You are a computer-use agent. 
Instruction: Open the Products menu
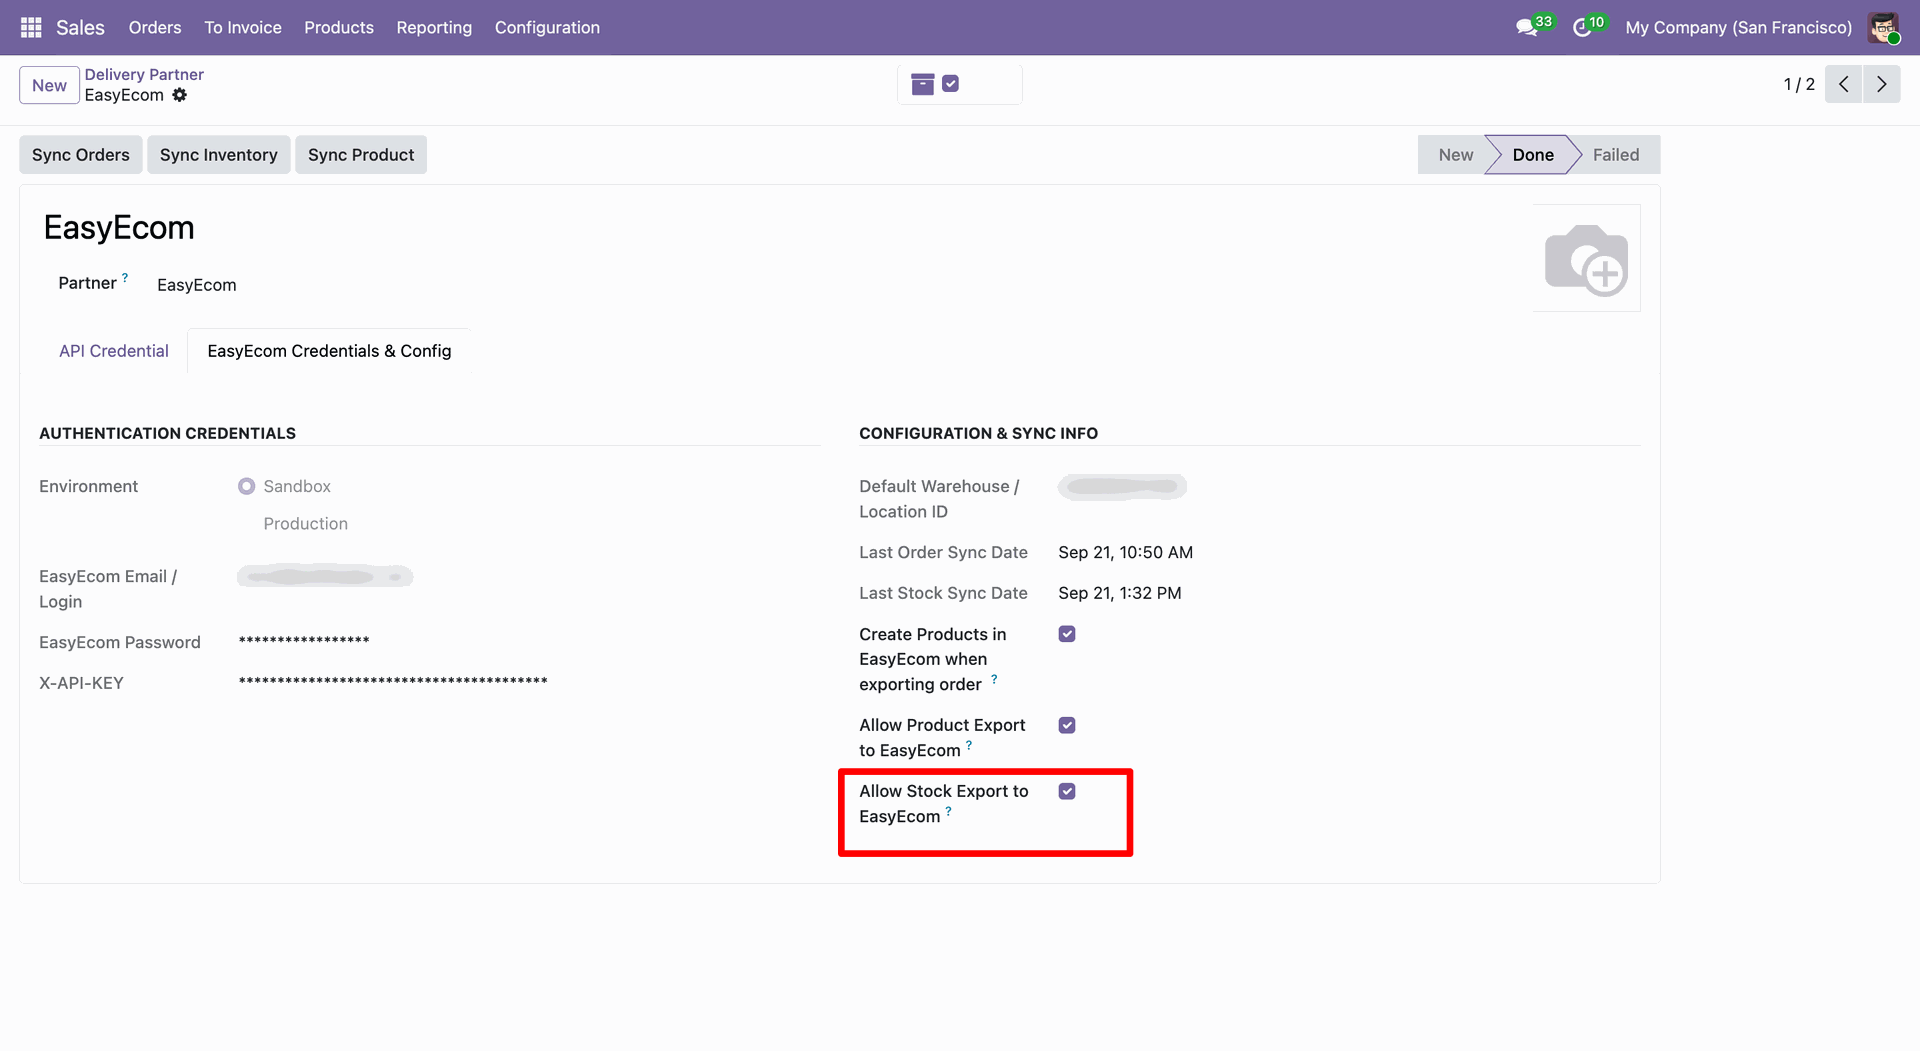pos(339,27)
